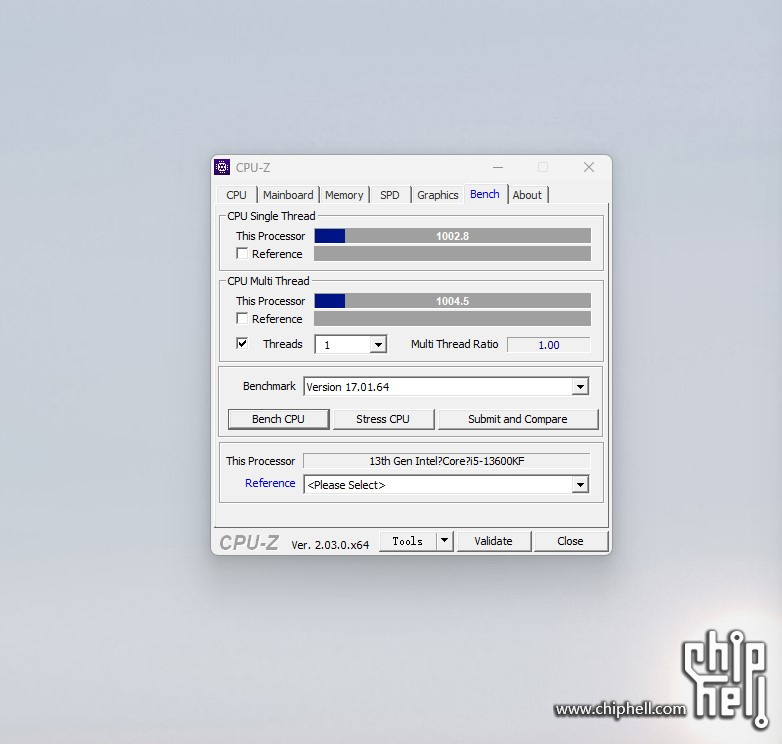Close the CPU-Z window via X
This screenshot has width=782, height=744.
(589, 168)
